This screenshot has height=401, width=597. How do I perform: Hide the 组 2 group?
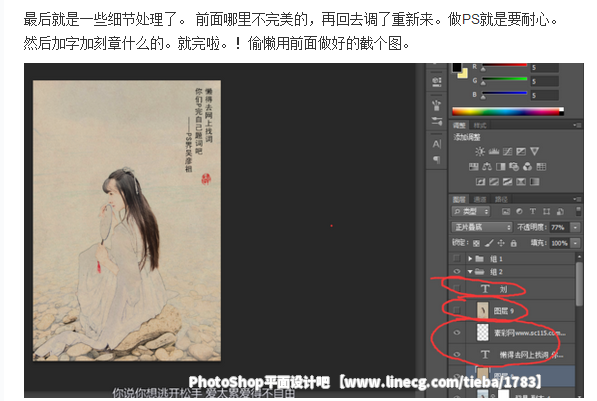pos(457,272)
